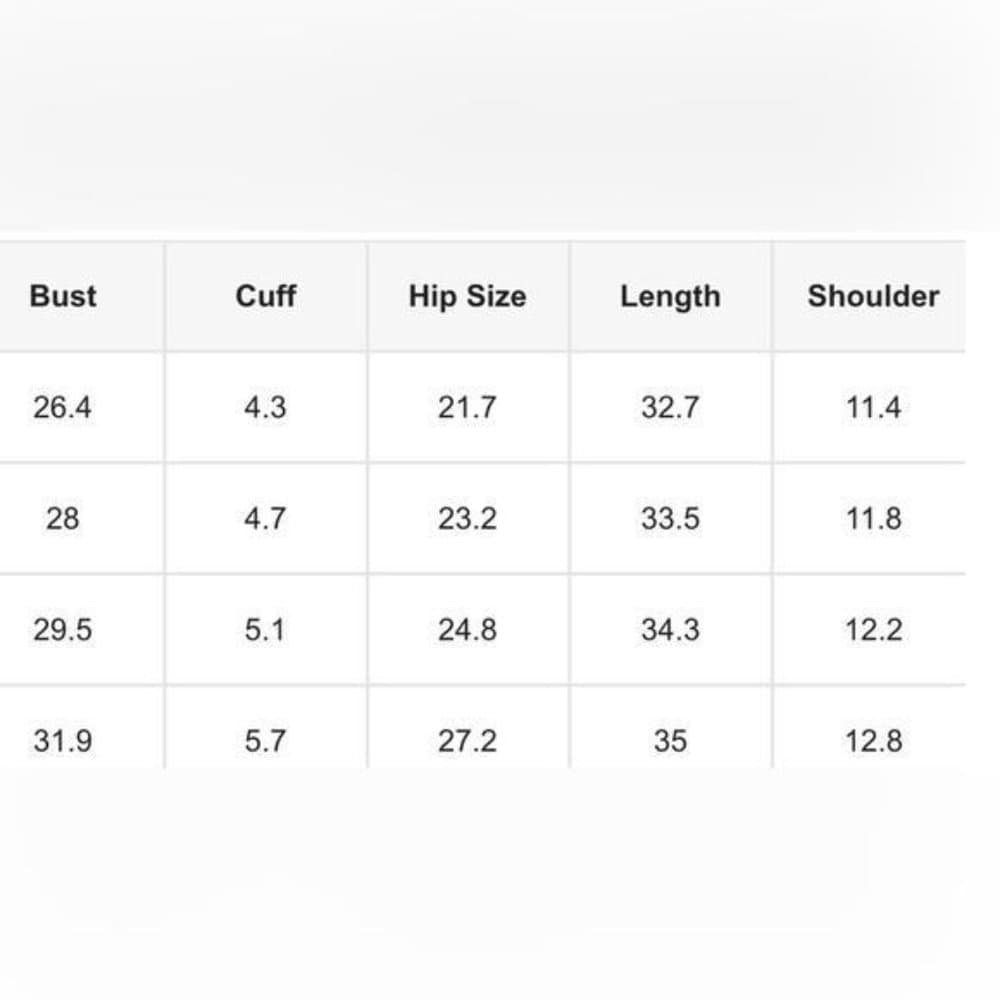Click hip size value 21.7
The width and height of the screenshot is (1000, 1000).
tap(467, 408)
